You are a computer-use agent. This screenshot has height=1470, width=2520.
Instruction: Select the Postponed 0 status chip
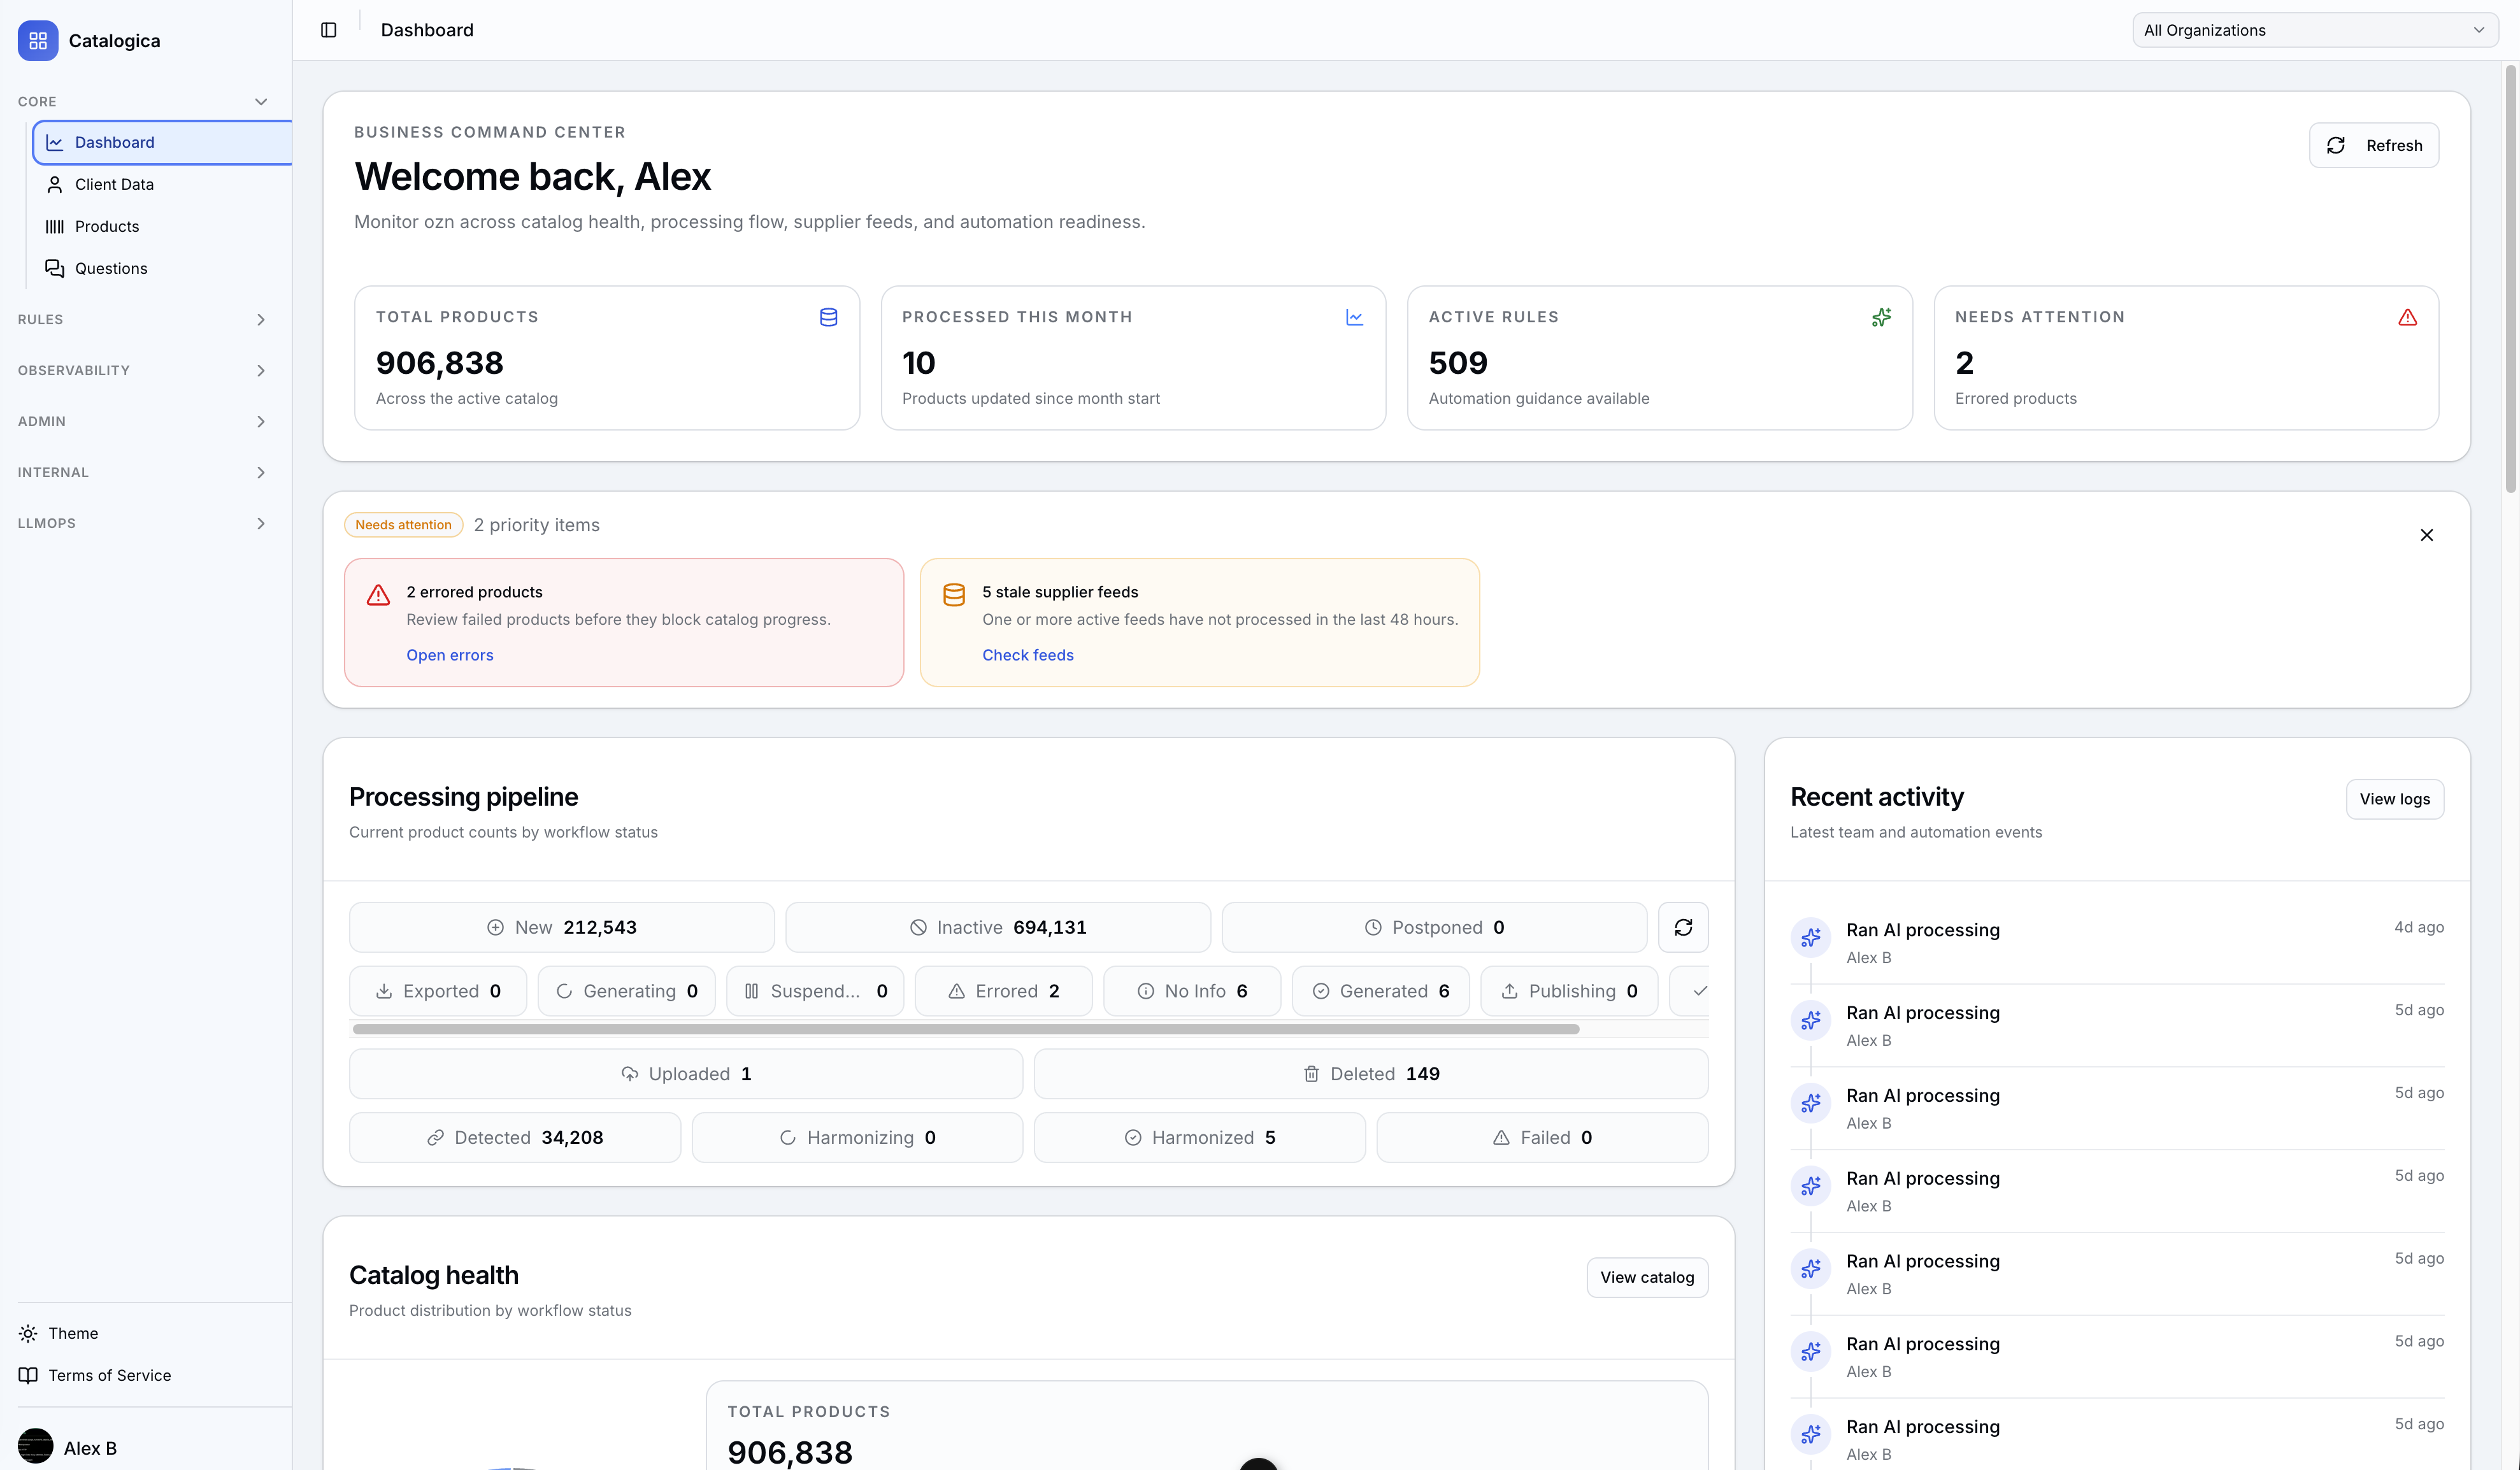(1434, 927)
